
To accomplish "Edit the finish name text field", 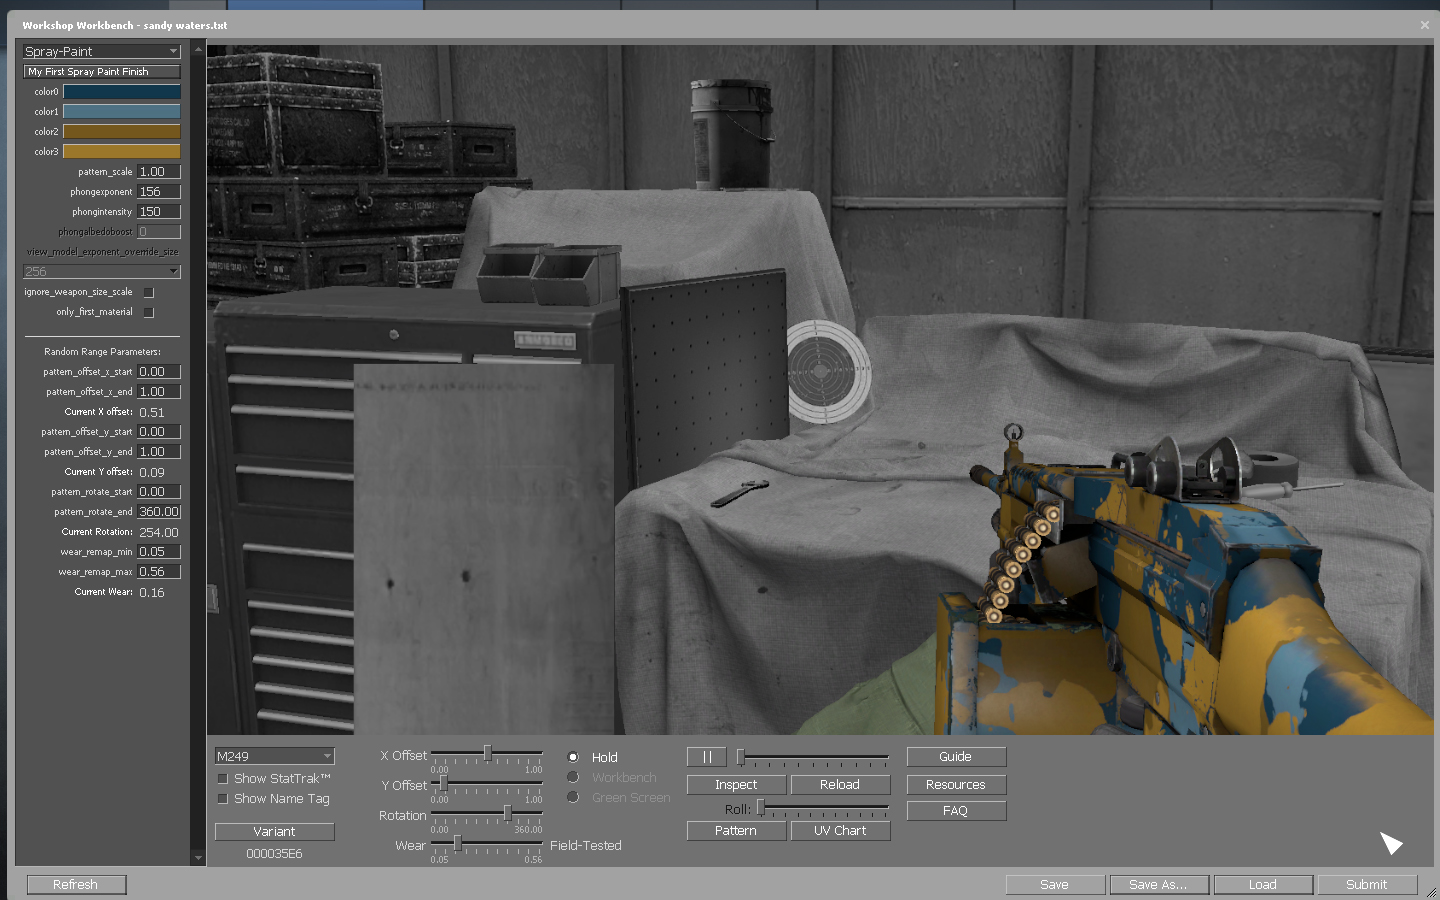I will point(102,72).
